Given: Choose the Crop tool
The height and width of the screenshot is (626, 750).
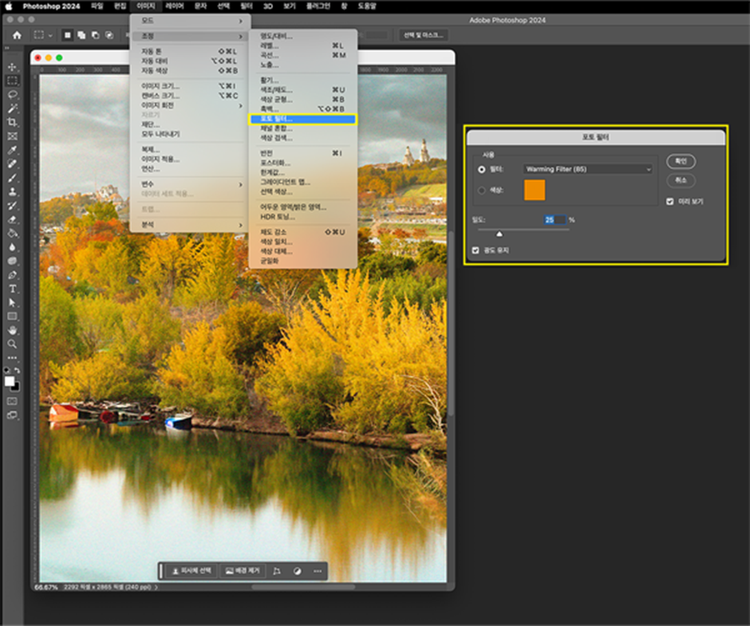Looking at the screenshot, I should 13,122.
